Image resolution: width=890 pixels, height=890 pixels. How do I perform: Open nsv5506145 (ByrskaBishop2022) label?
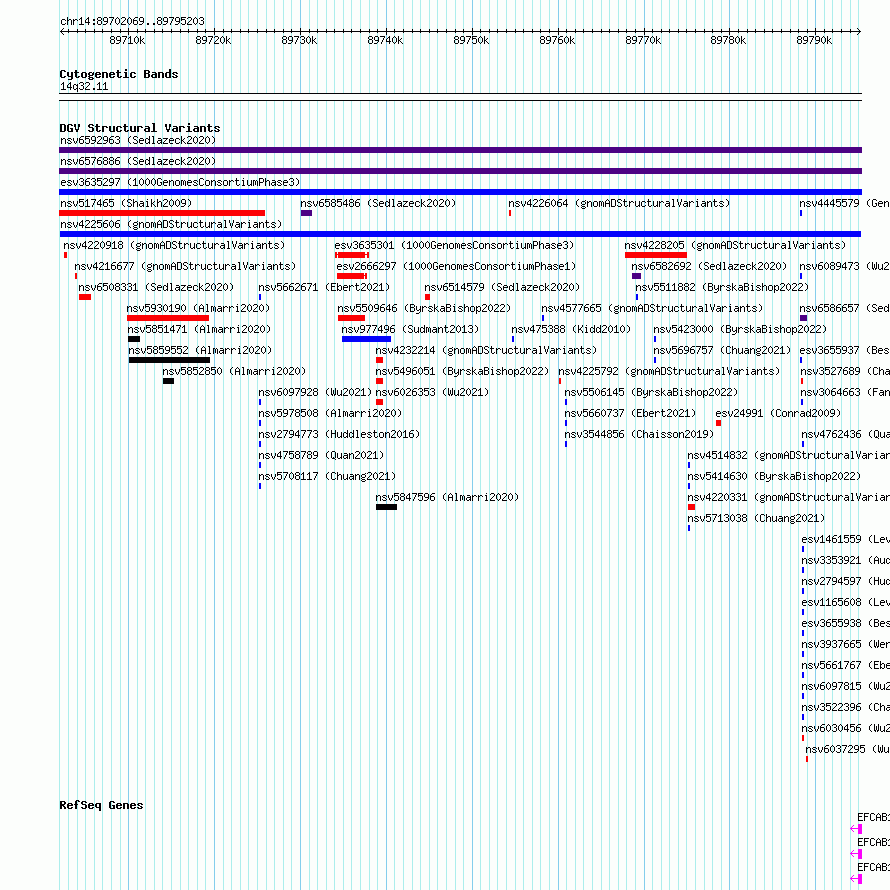651,392
